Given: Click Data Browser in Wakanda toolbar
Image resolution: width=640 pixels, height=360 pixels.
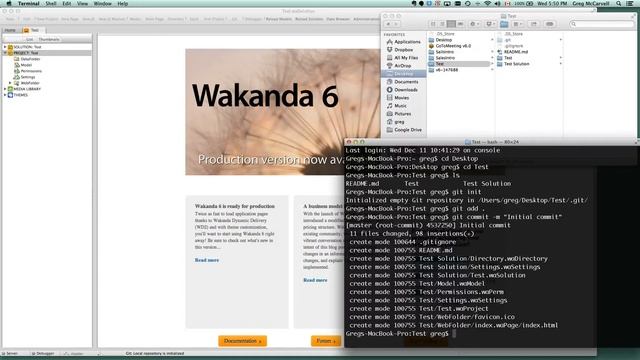Looking at the screenshot, I should coord(338,19).
